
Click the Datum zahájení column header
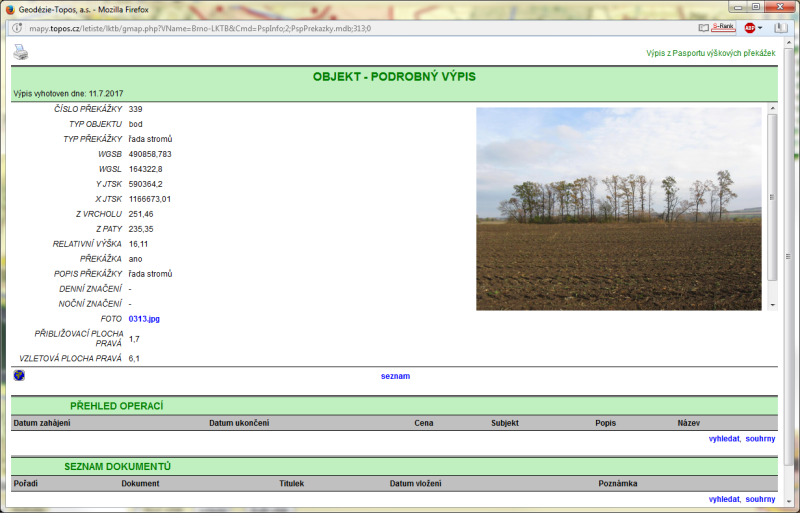pos(42,423)
